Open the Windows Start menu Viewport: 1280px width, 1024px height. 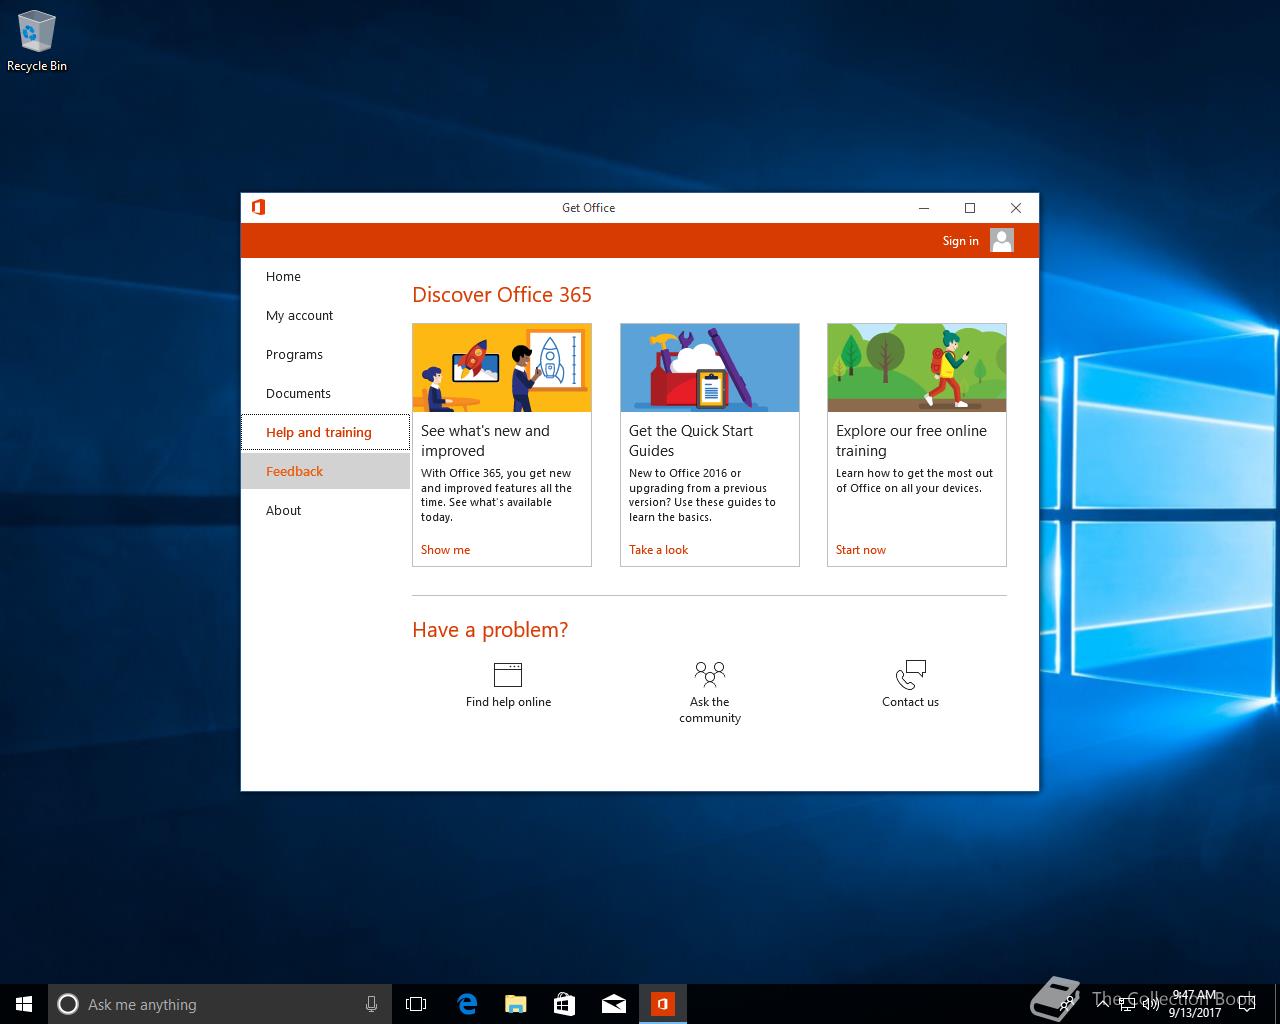[24, 1004]
